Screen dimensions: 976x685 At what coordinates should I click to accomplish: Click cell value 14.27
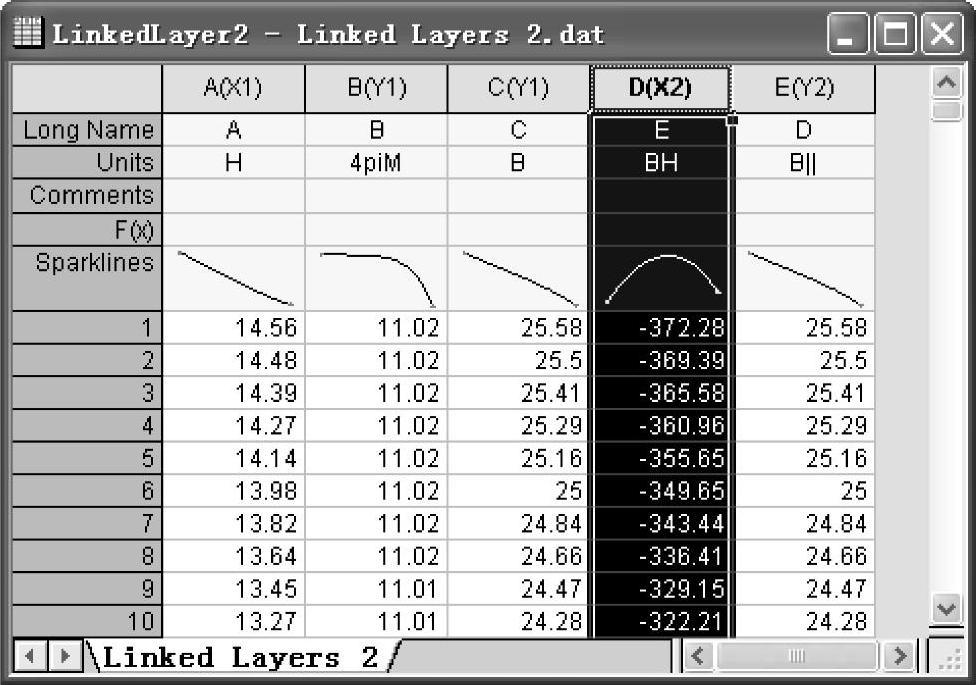tap(233, 425)
